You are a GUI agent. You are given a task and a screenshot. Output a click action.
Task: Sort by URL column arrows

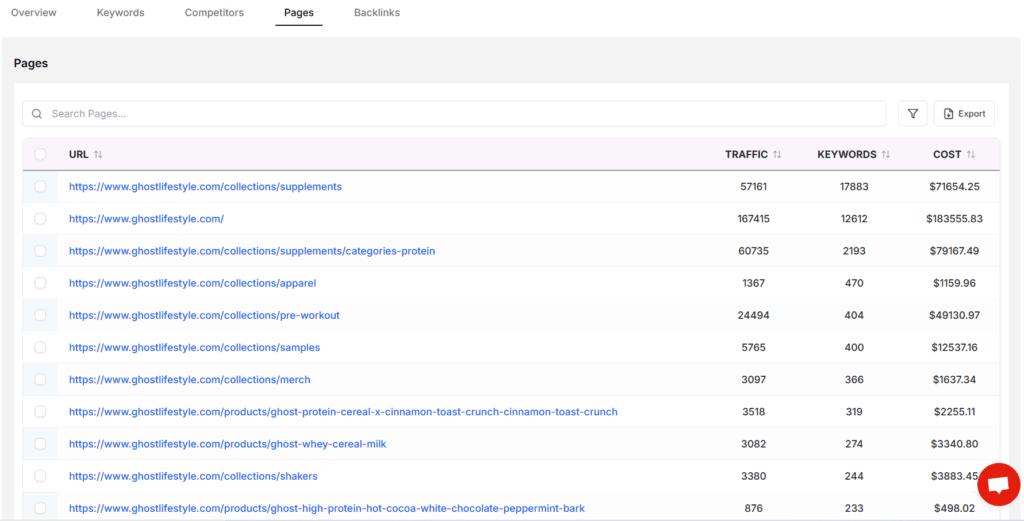click(x=98, y=155)
